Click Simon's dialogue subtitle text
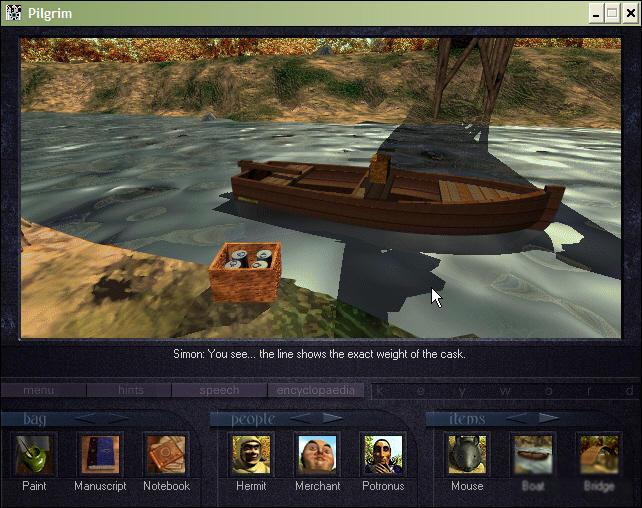Screen dimensions: 642x508 tap(319, 354)
